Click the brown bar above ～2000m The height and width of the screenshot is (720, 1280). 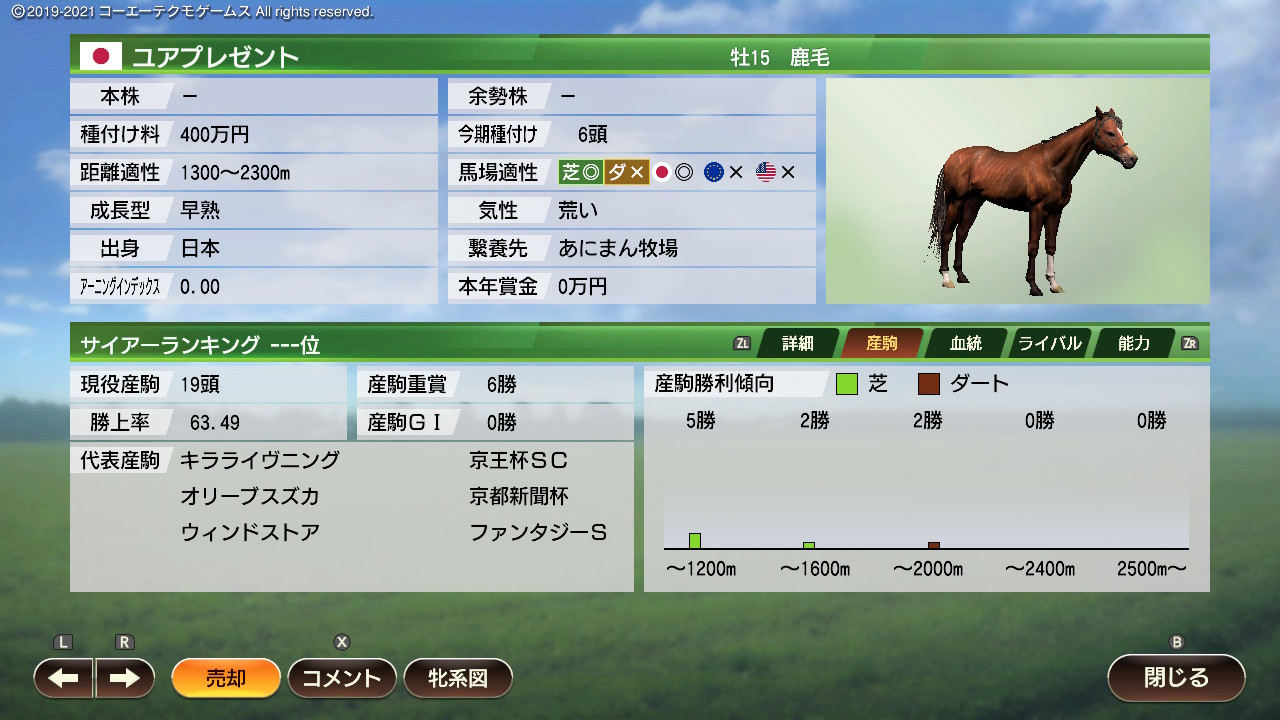click(x=934, y=545)
